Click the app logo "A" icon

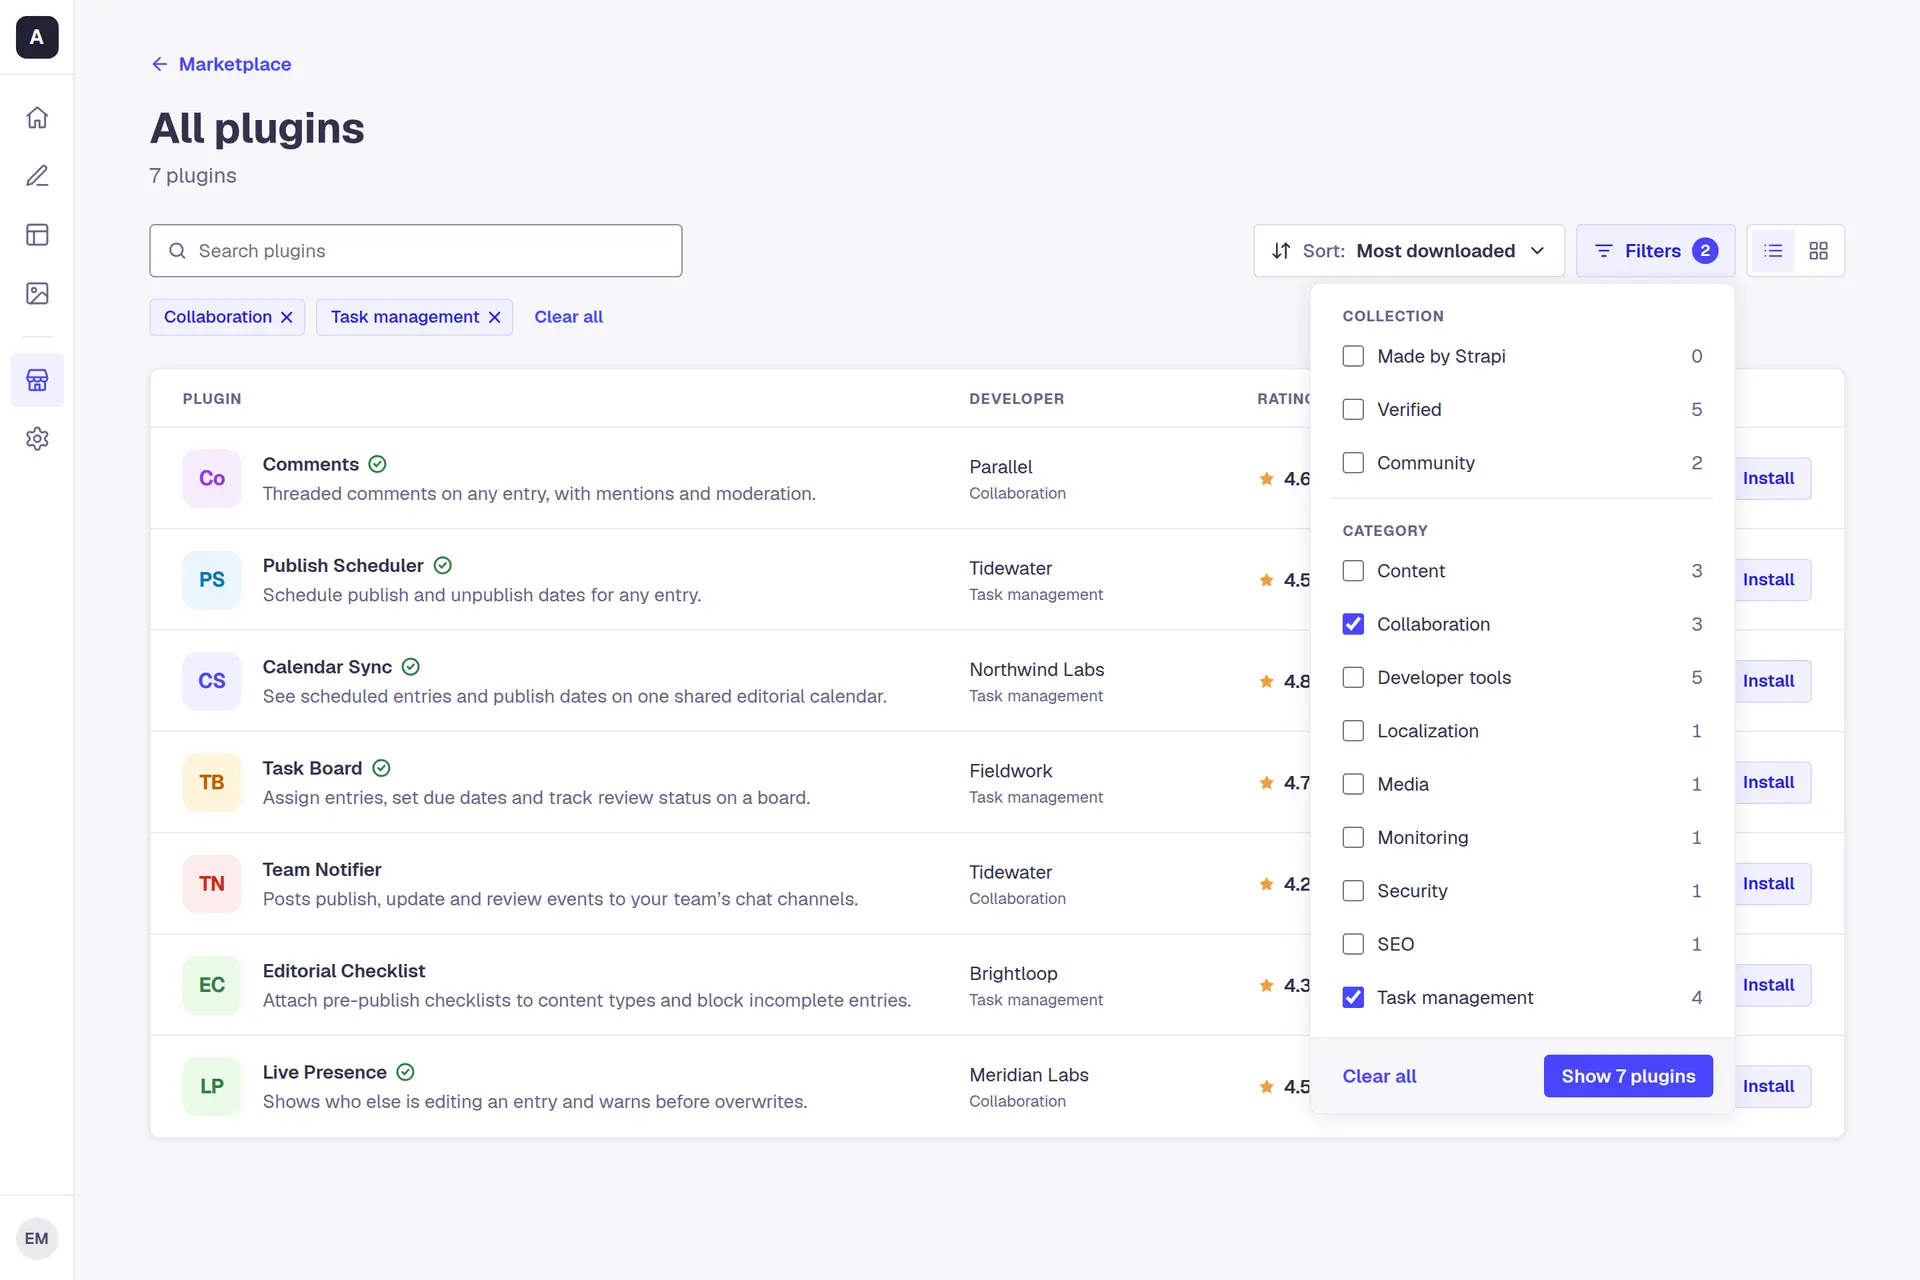pyautogui.click(x=37, y=37)
